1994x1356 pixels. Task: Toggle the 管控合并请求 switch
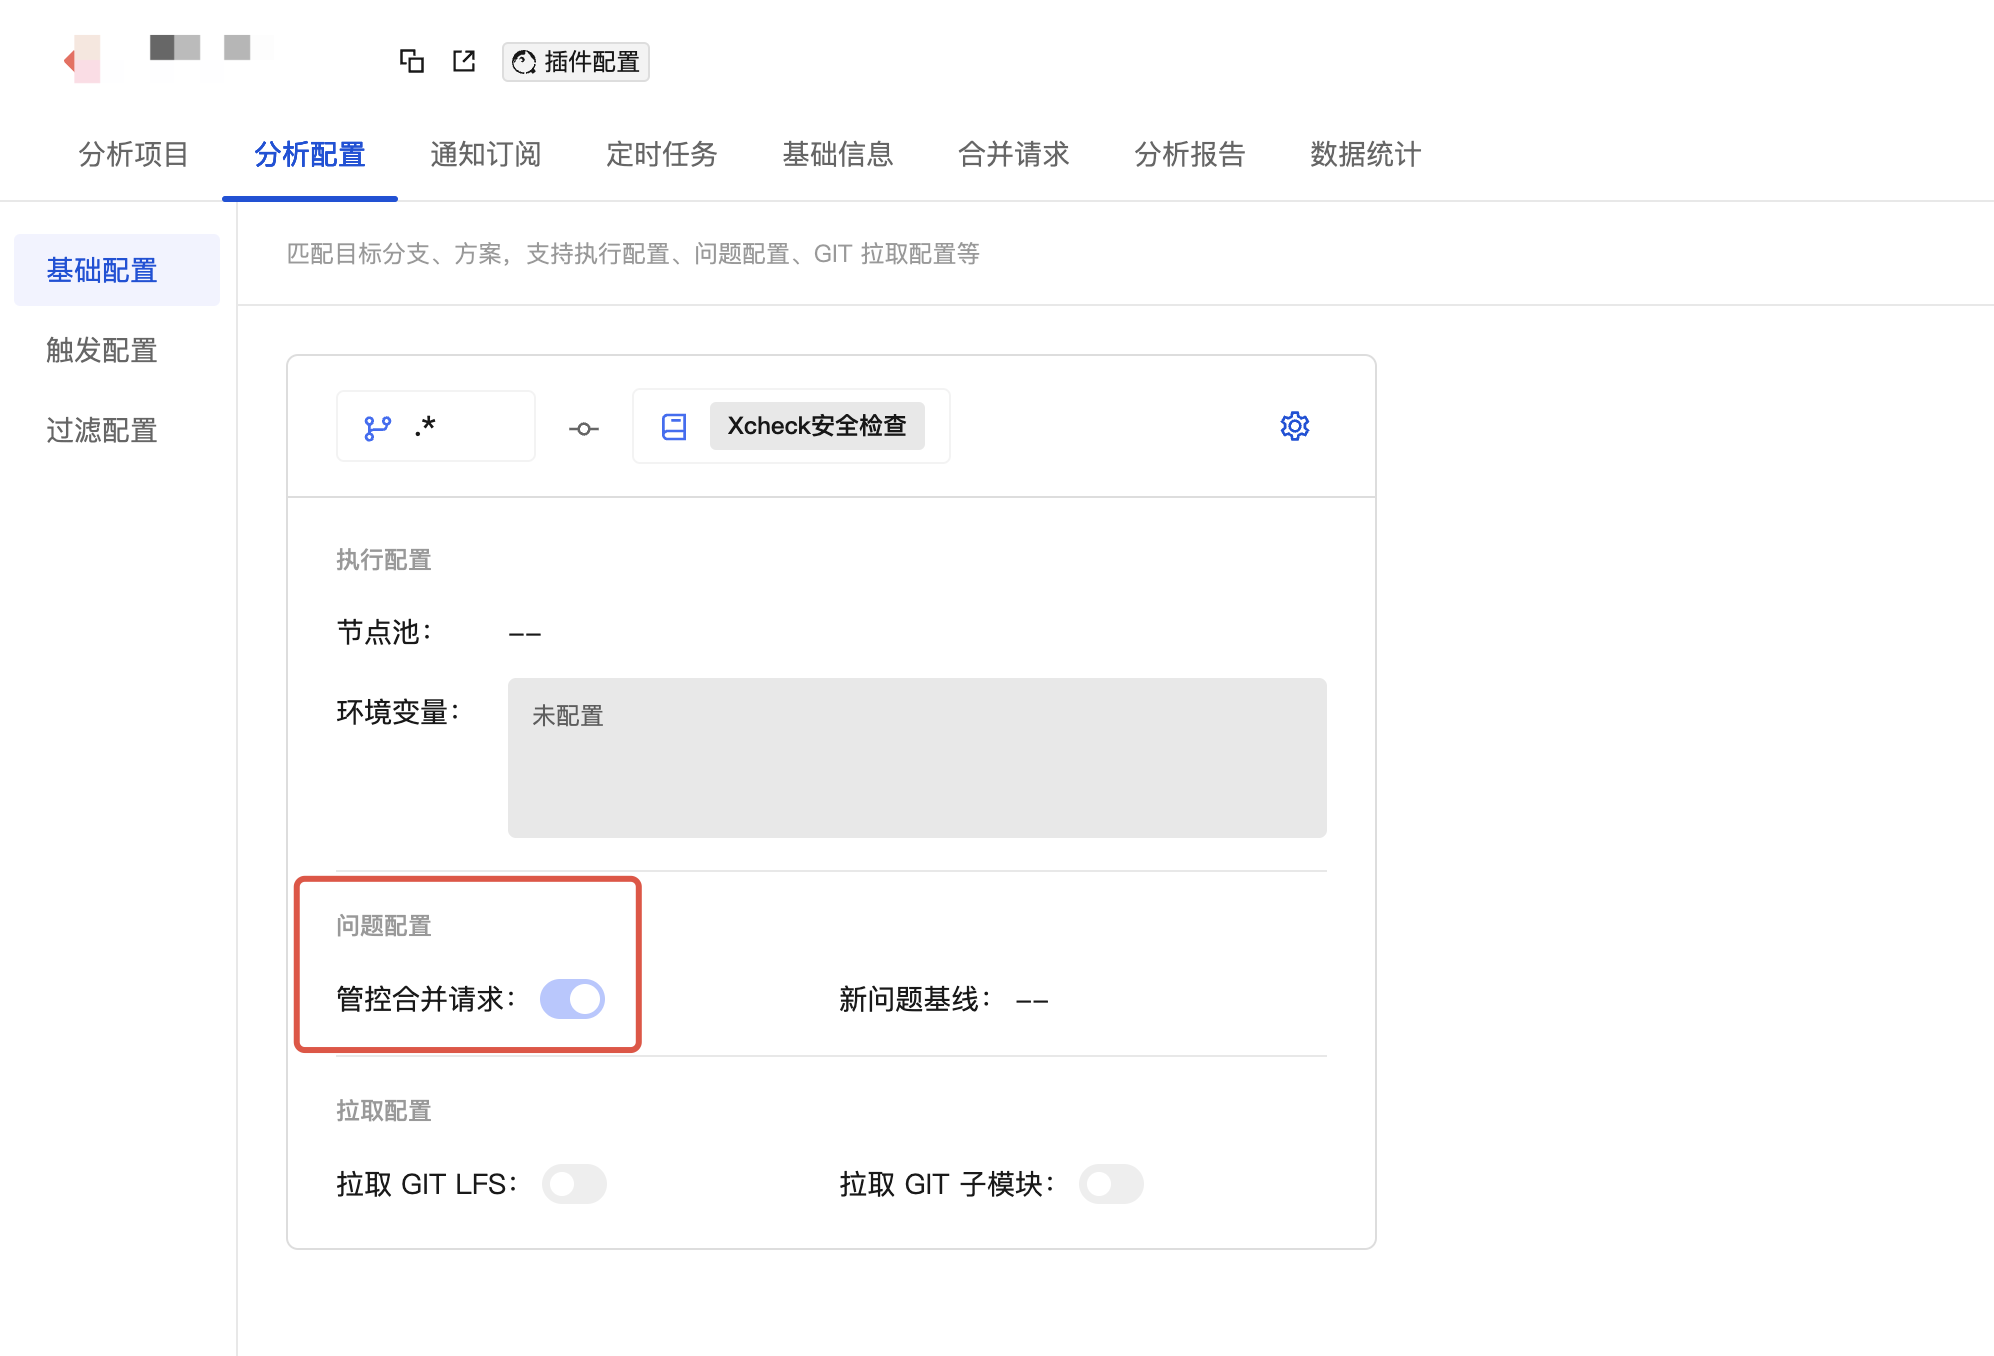click(572, 999)
